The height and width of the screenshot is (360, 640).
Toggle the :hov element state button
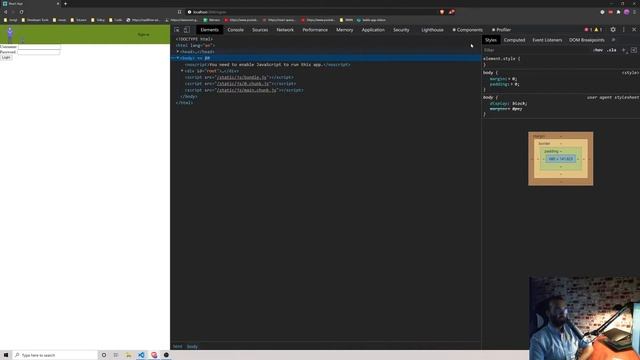pos(598,50)
